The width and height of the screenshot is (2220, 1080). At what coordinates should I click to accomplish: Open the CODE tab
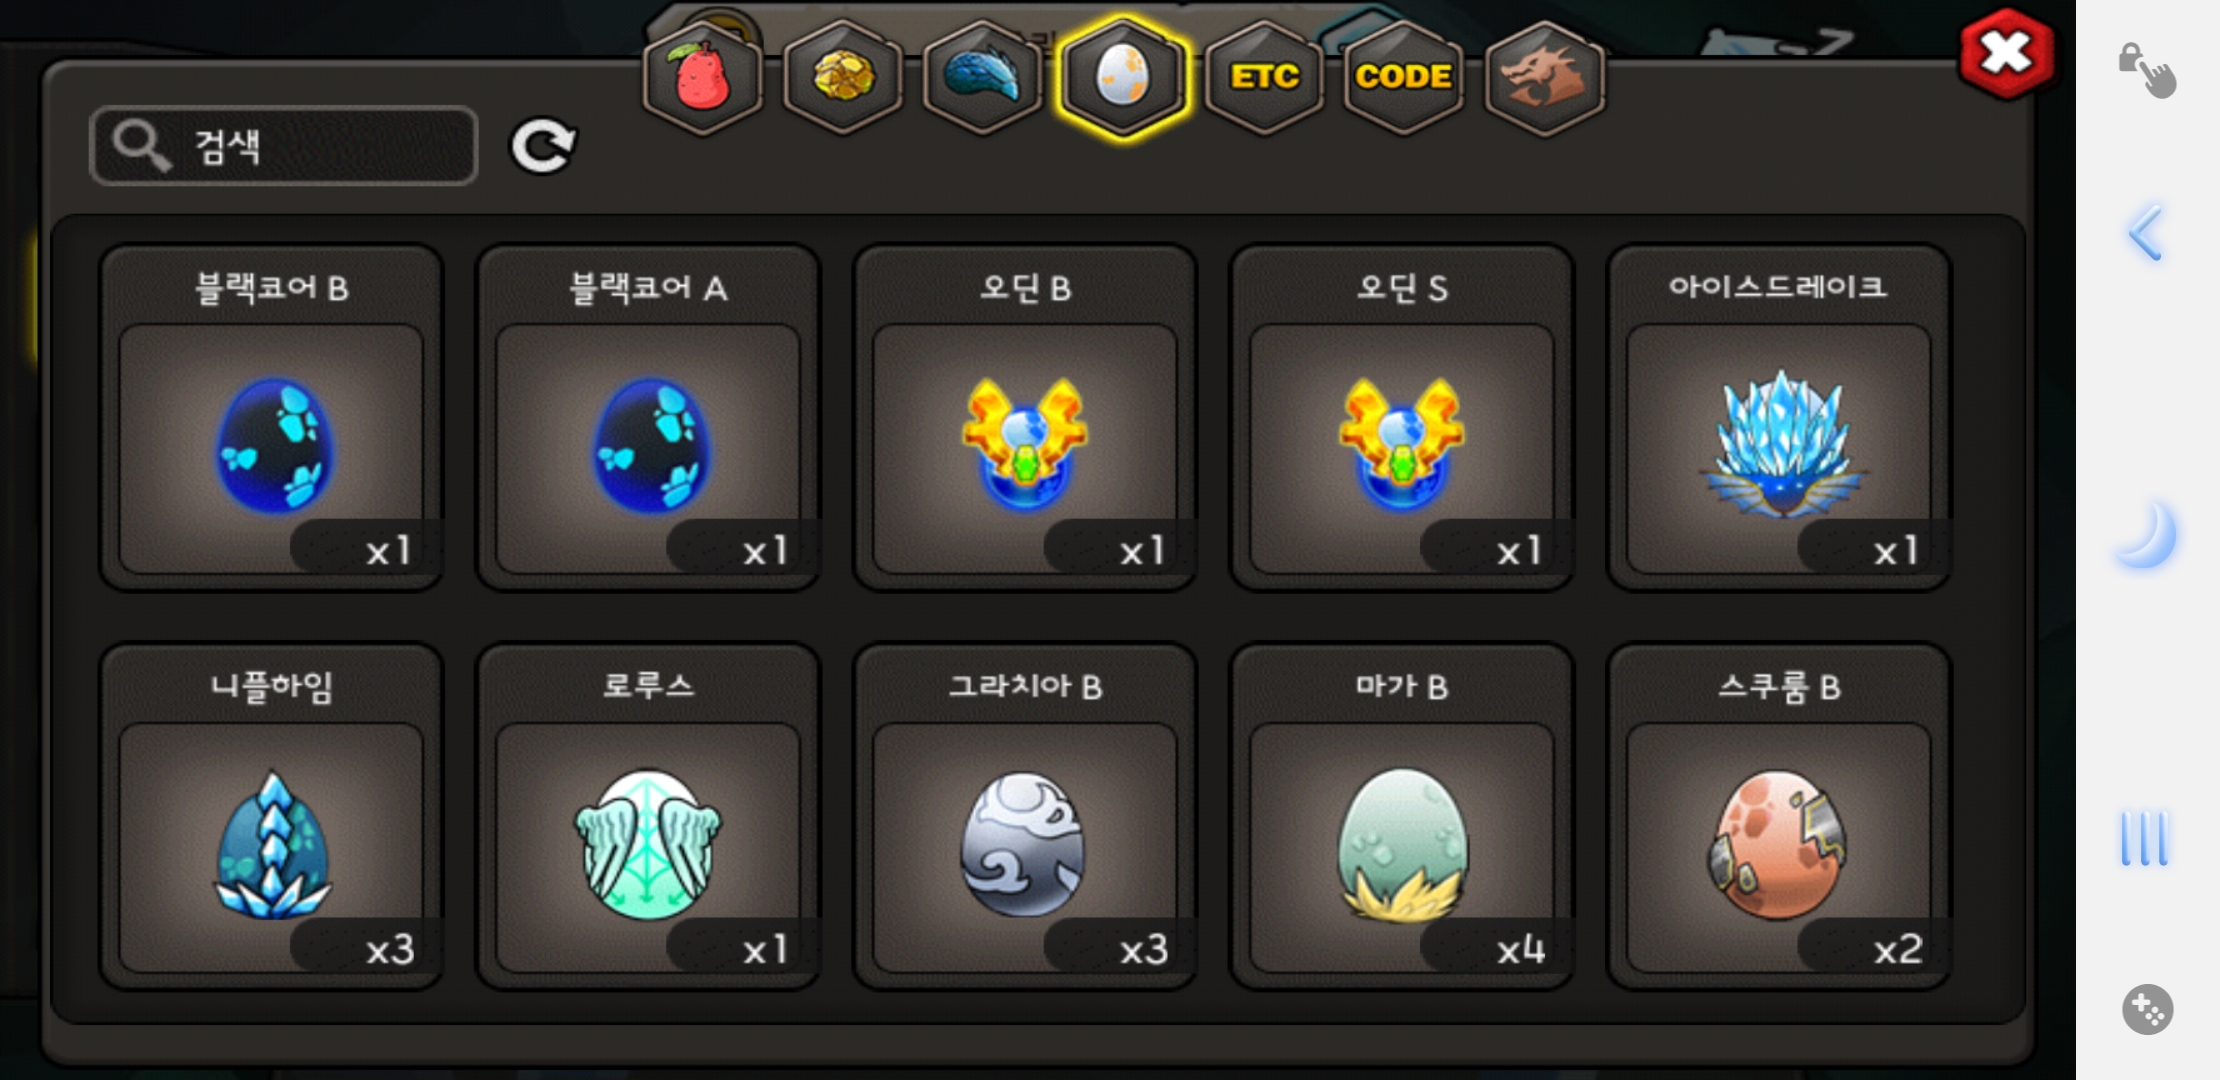[x=1404, y=78]
